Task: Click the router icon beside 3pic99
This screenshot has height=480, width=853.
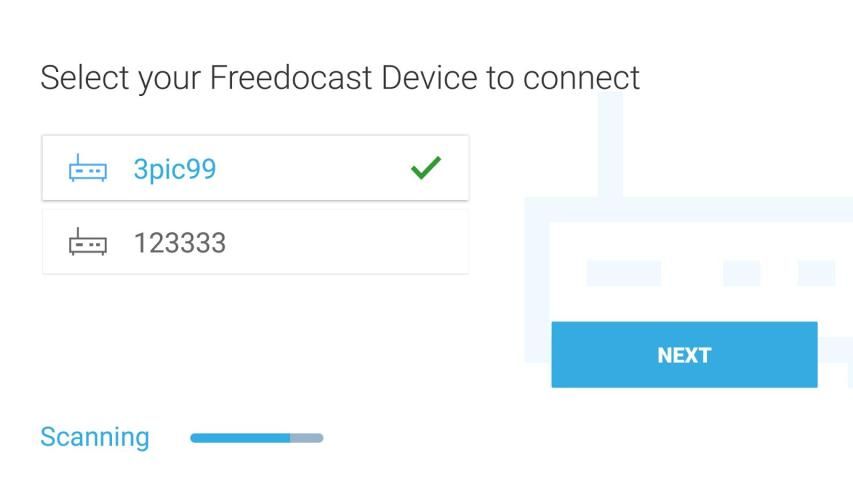Action: 87,169
